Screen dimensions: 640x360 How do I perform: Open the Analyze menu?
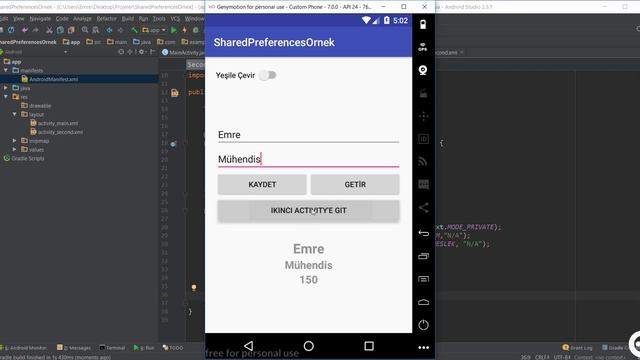(x=82, y=19)
